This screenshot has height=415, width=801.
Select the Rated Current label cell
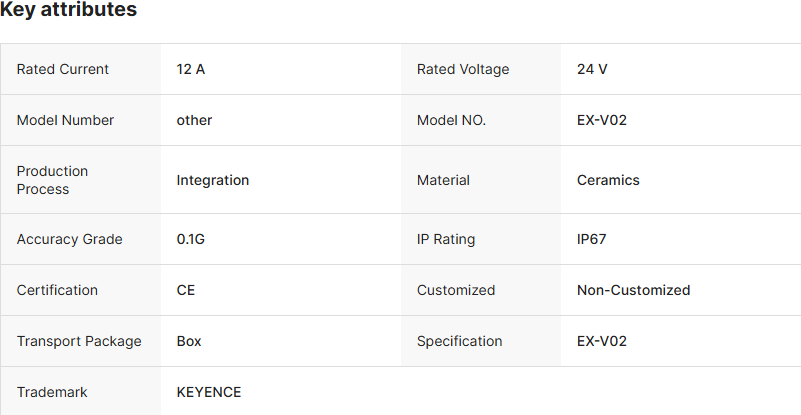(x=63, y=69)
